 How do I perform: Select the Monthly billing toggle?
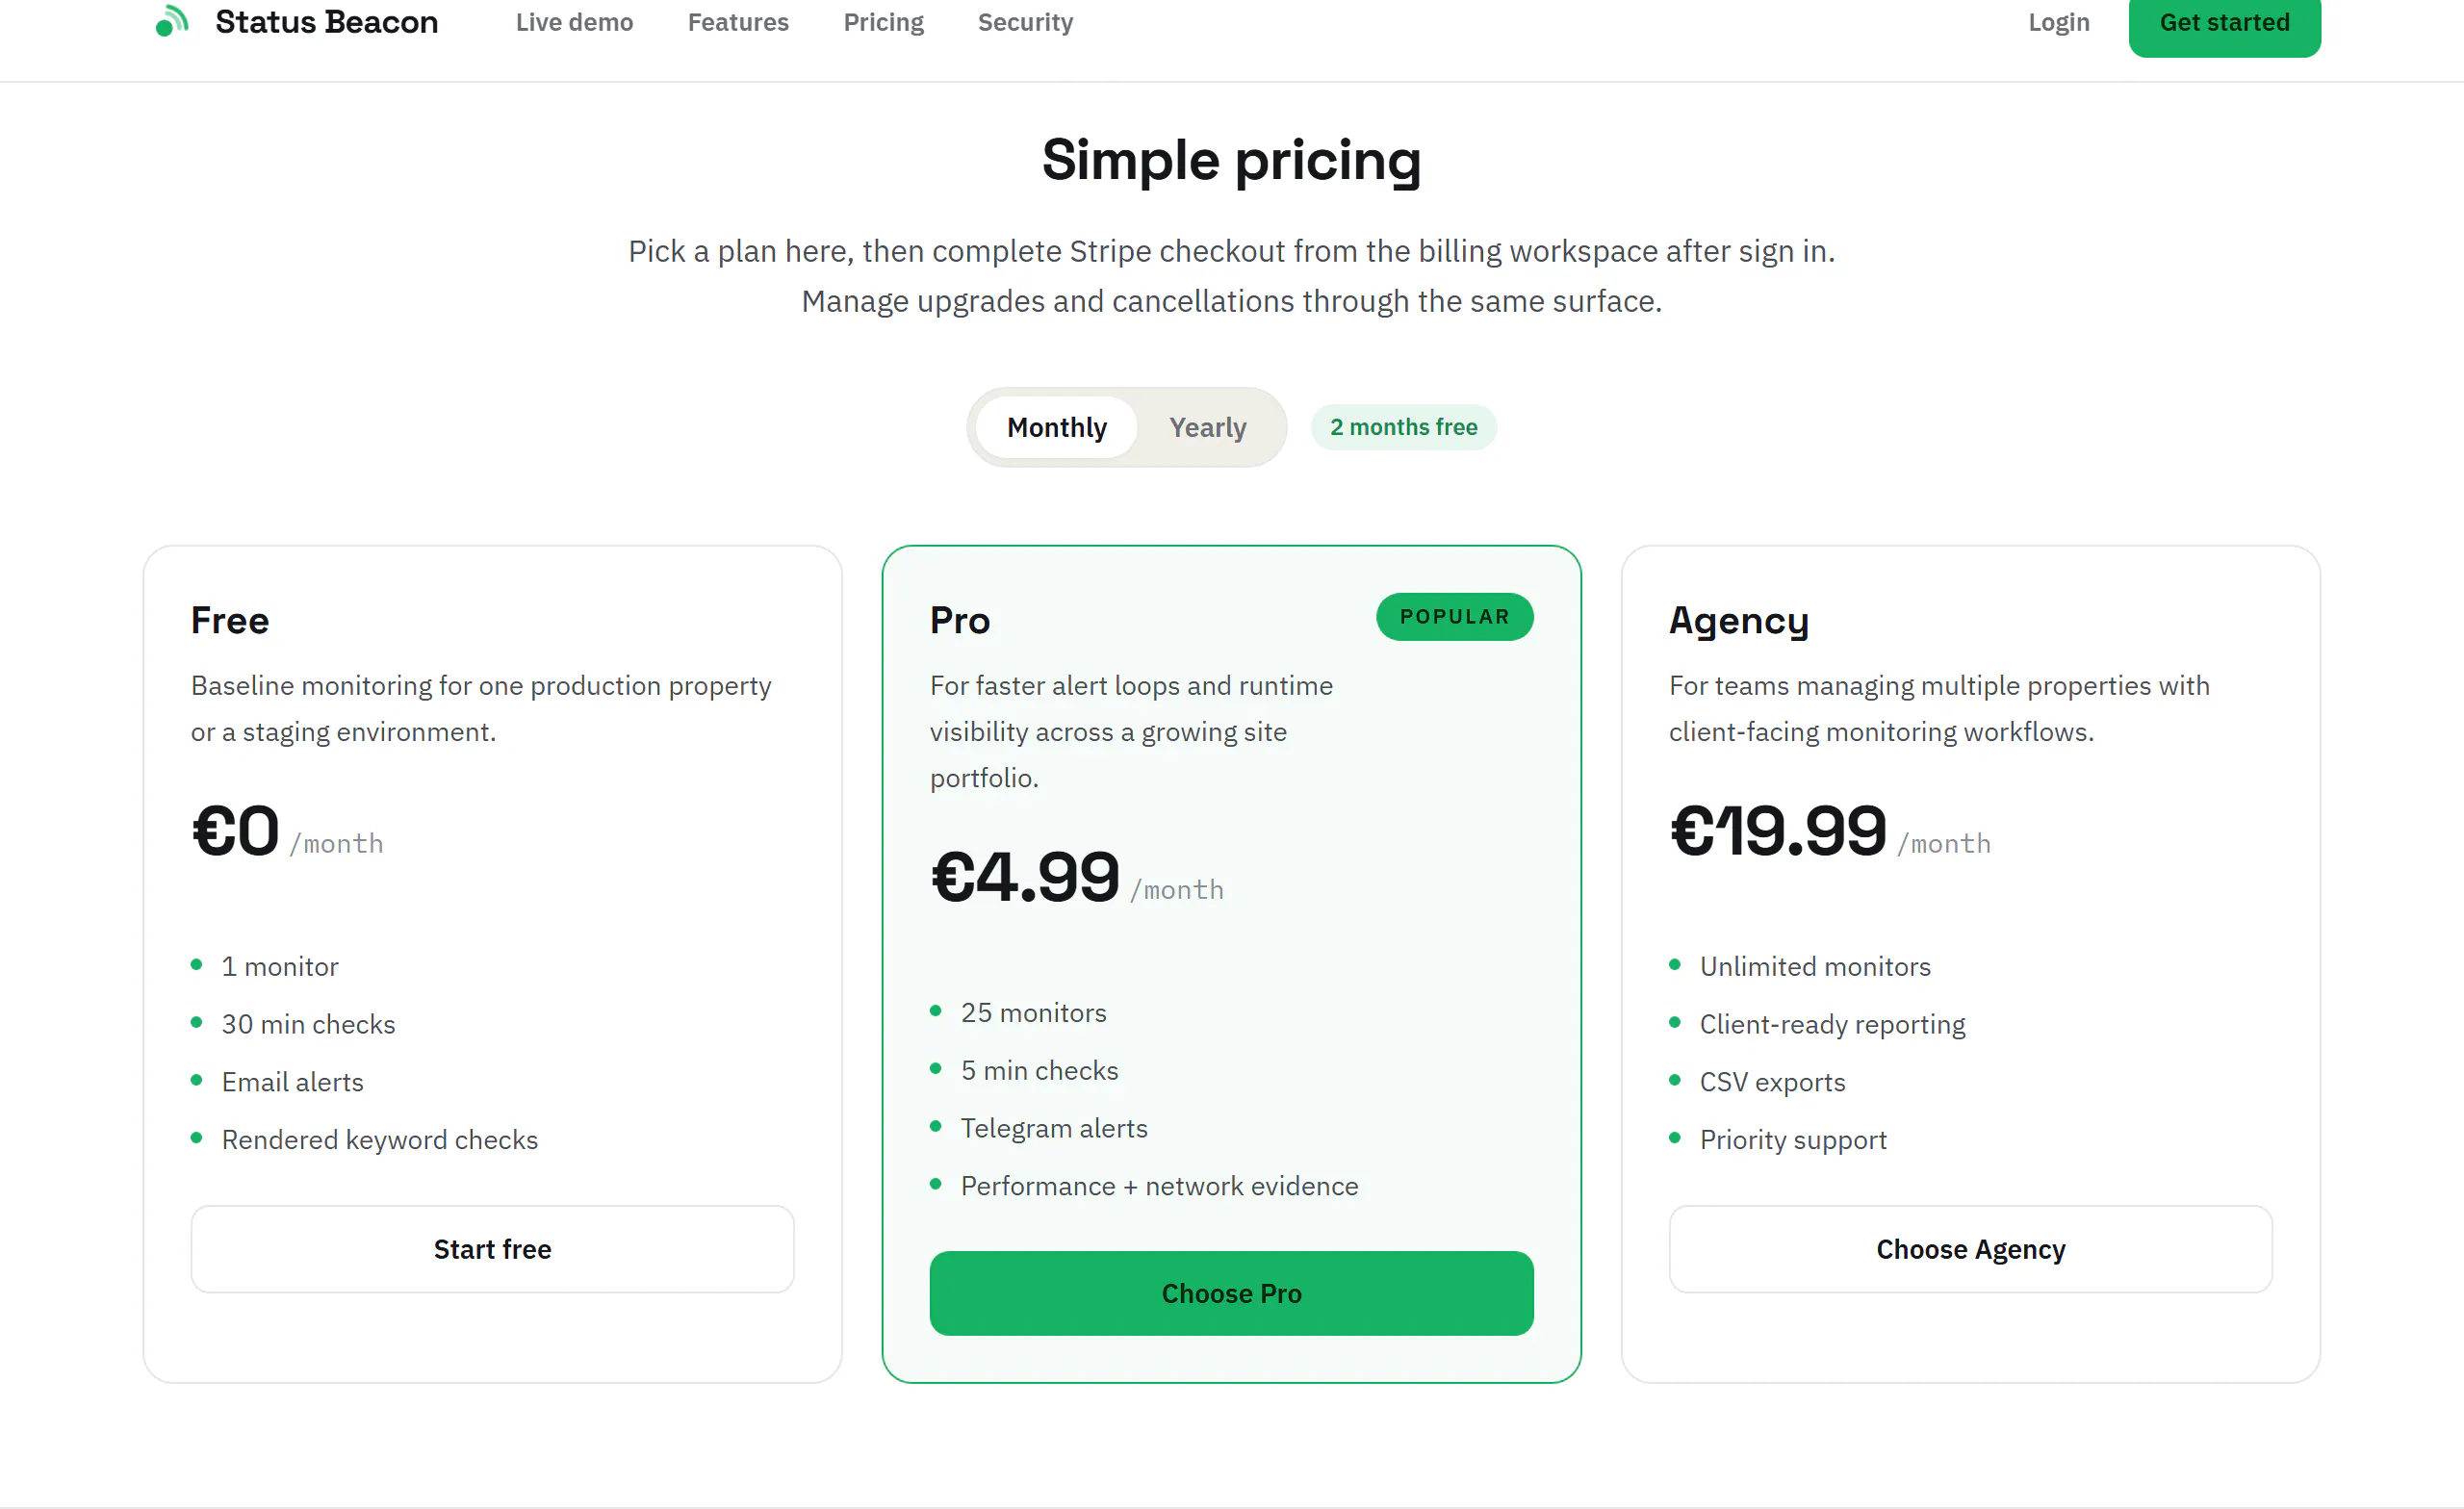[1056, 427]
